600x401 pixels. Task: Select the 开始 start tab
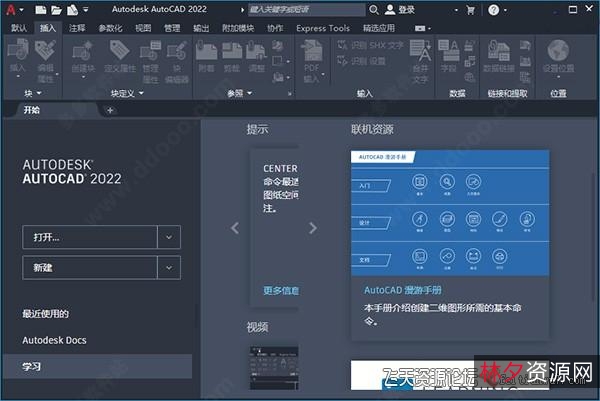pos(31,110)
